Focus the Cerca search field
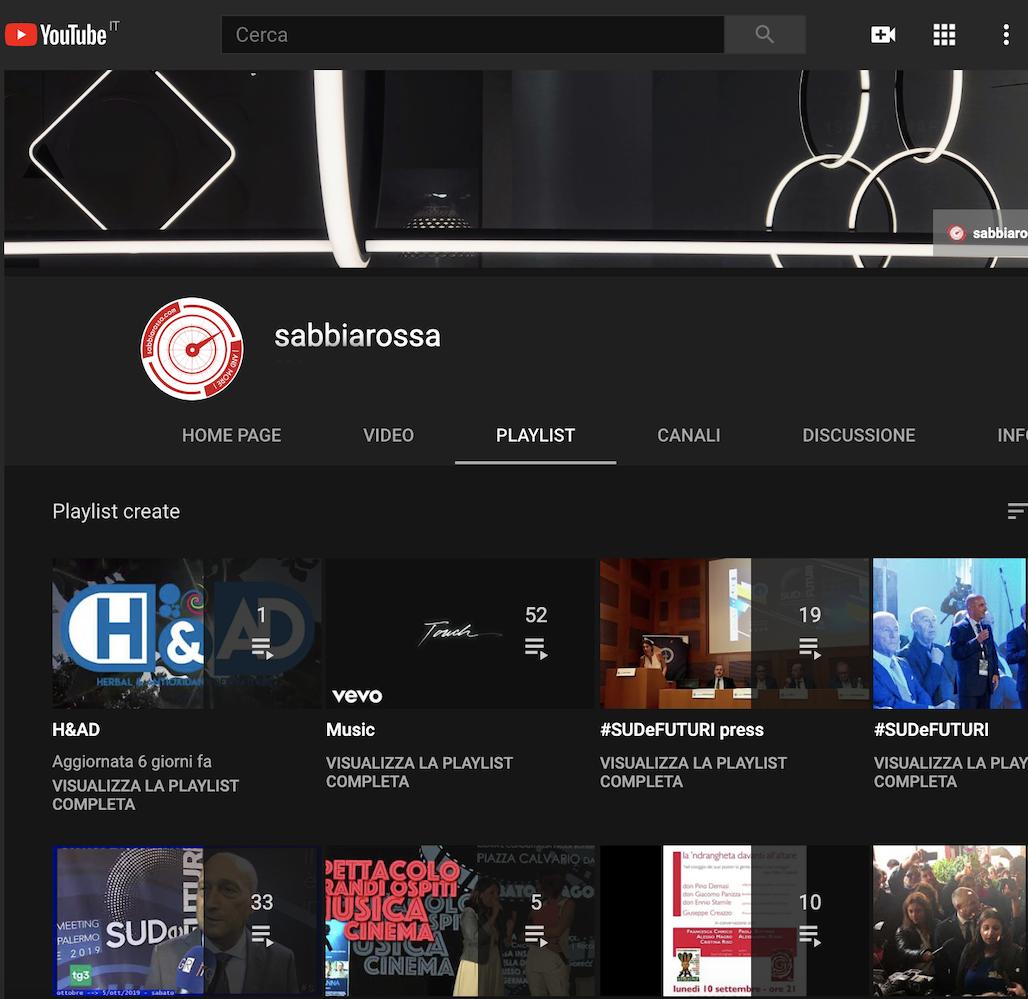This screenshot has width=1028, height=999. pos(473,35)
